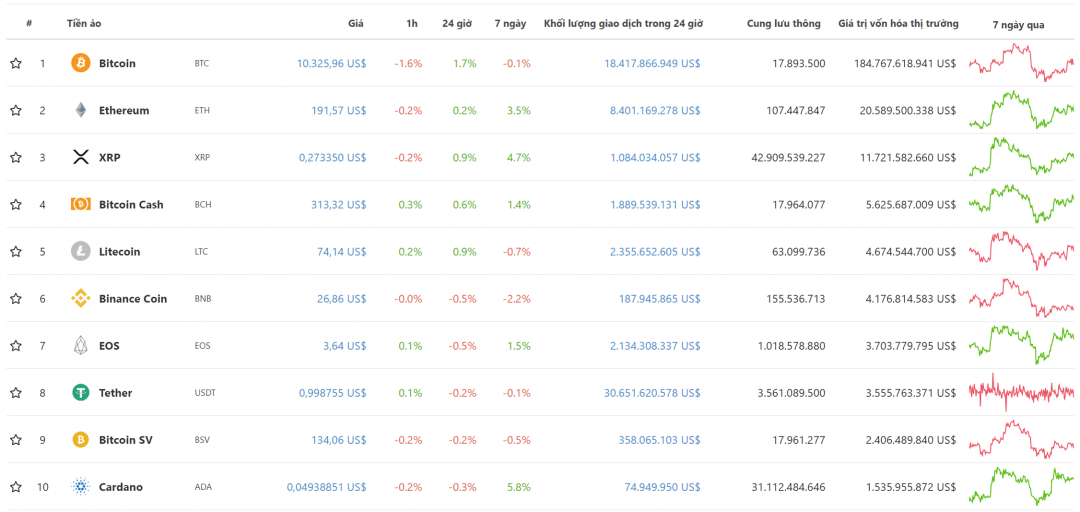Mark Litecoin with the star icon

click(16, 252)
